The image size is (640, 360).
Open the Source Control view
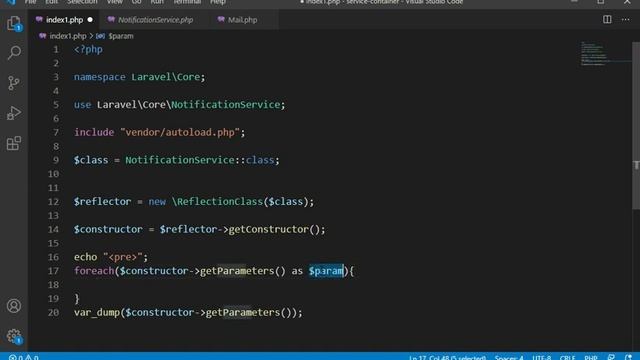click(x=14, y=83)
